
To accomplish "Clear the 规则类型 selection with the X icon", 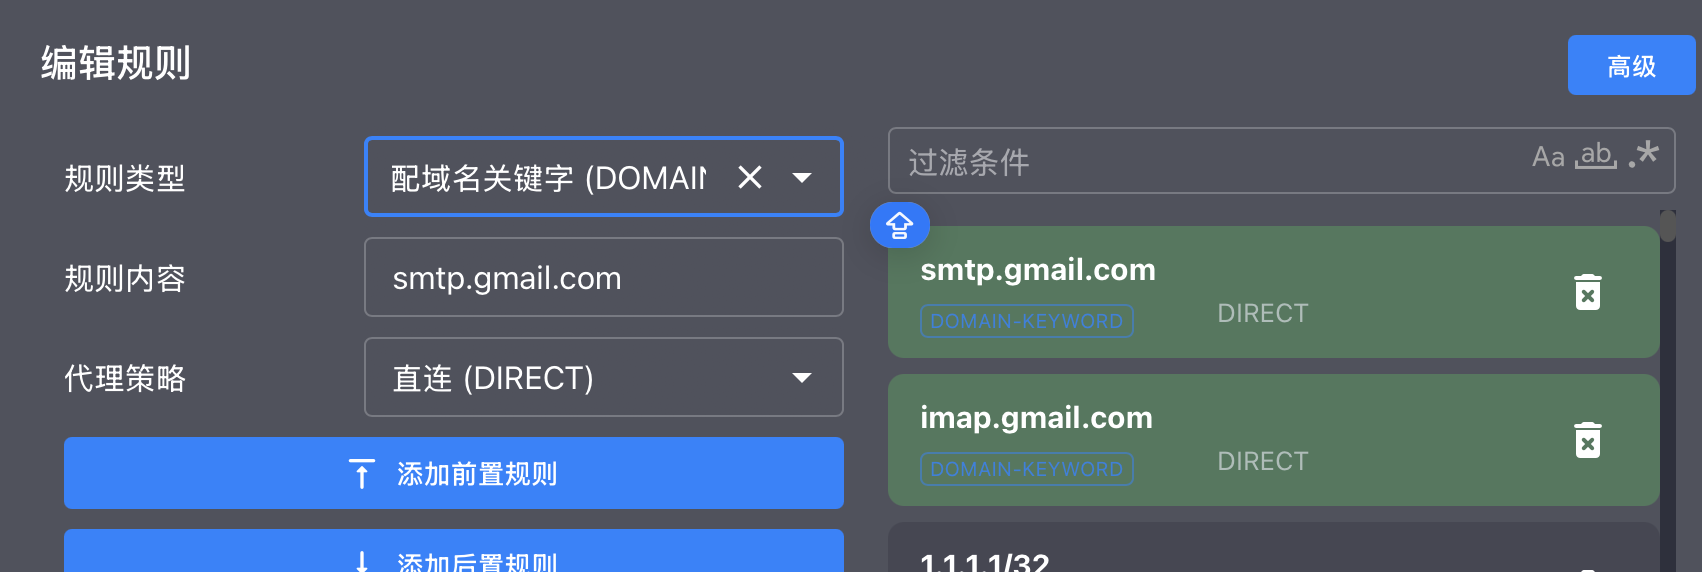I will pos(750,178).
